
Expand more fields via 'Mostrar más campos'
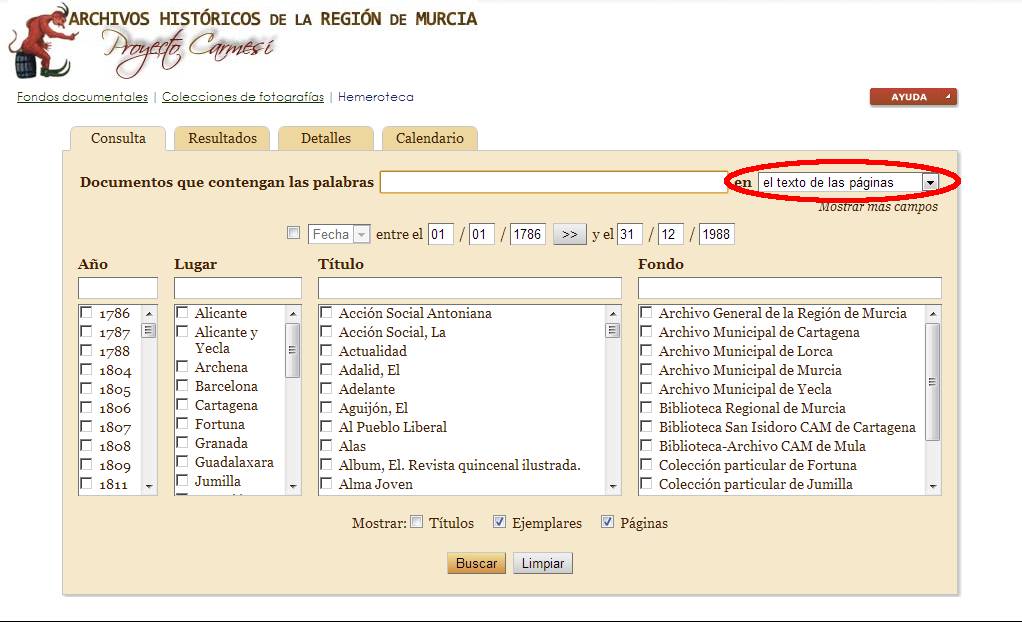(877, 207)
